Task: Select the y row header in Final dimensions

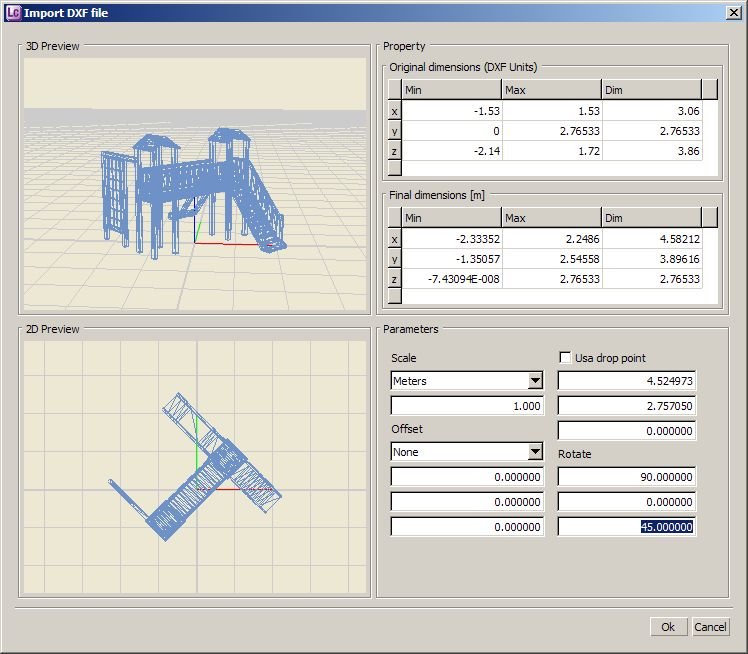Action: [395, 259]
